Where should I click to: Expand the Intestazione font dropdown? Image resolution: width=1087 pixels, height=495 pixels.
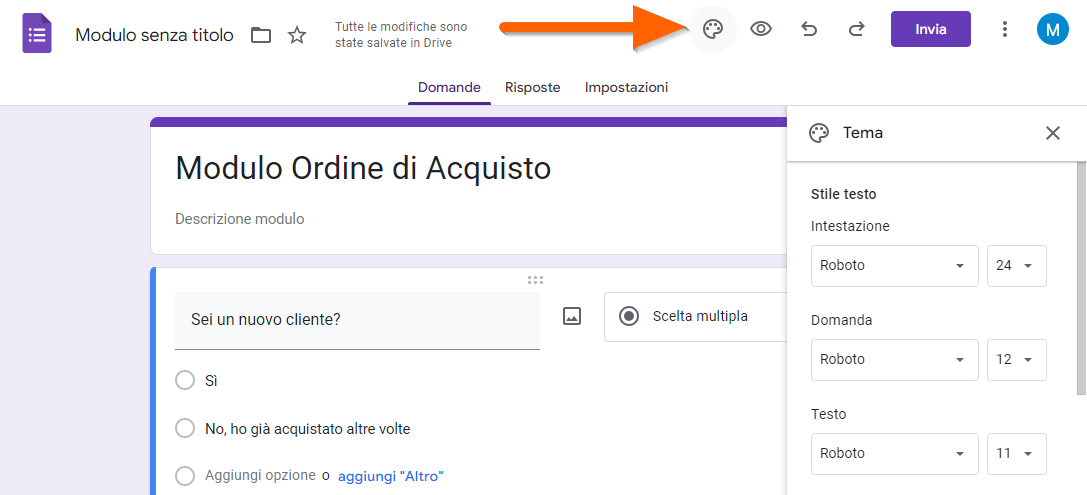(894, 266)
